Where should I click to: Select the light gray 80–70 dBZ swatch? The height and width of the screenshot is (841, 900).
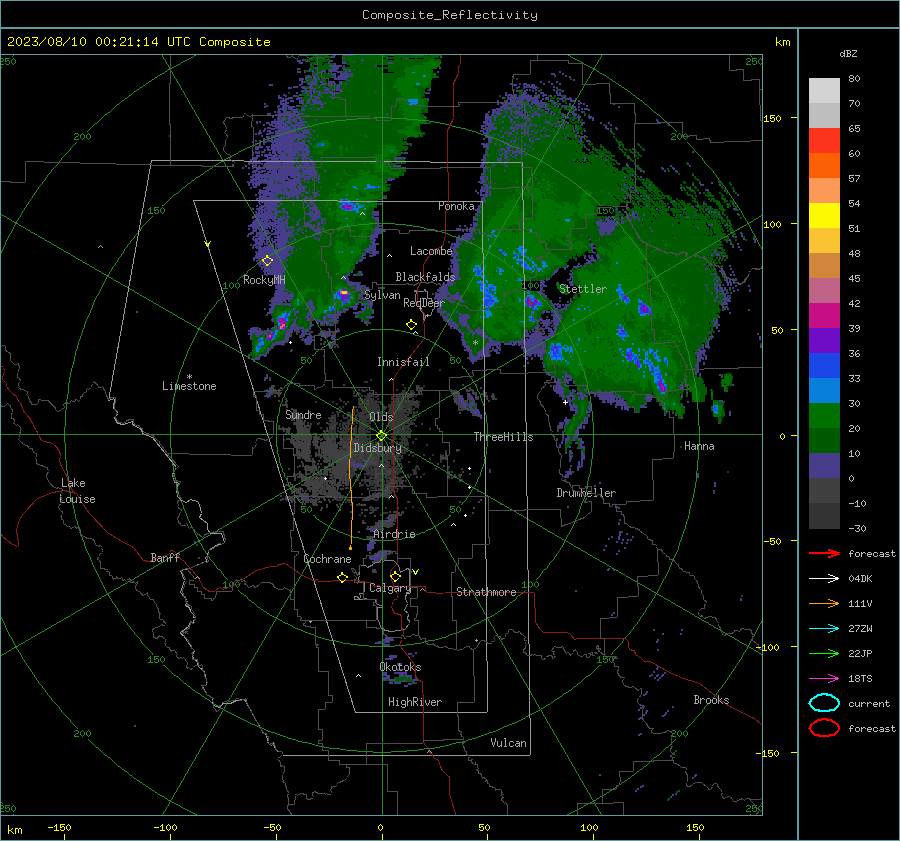pyautogui.click(x=824, y=91)
